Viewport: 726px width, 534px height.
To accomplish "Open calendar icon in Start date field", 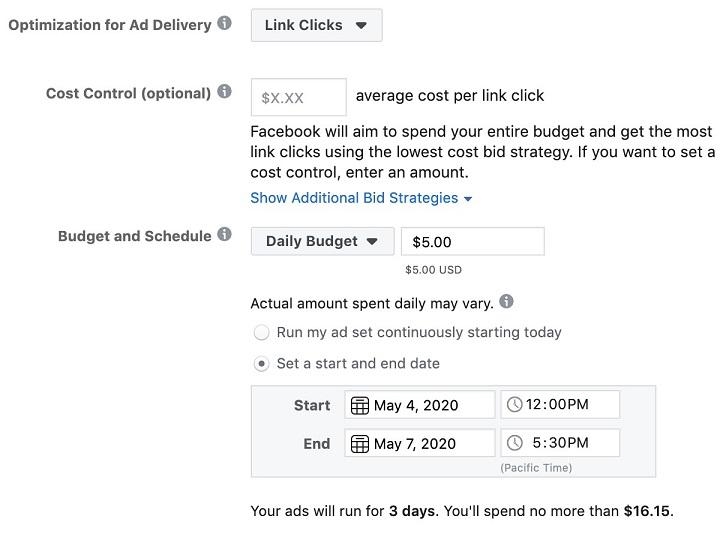I will [360, 405].
